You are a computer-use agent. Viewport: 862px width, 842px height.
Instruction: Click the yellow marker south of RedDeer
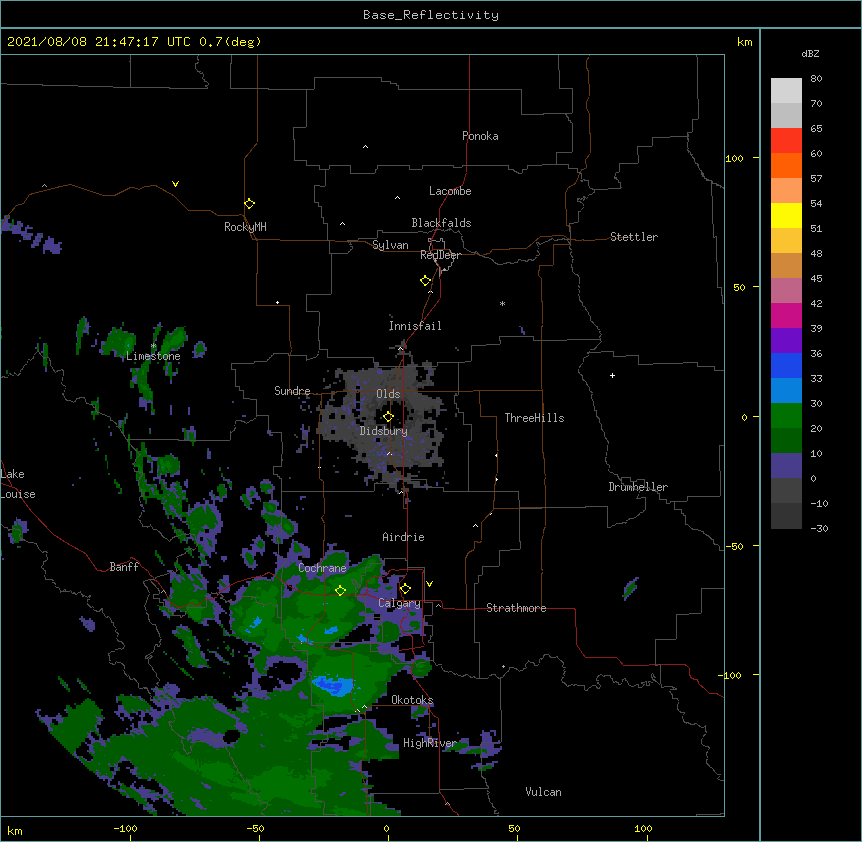click(426, 281)
